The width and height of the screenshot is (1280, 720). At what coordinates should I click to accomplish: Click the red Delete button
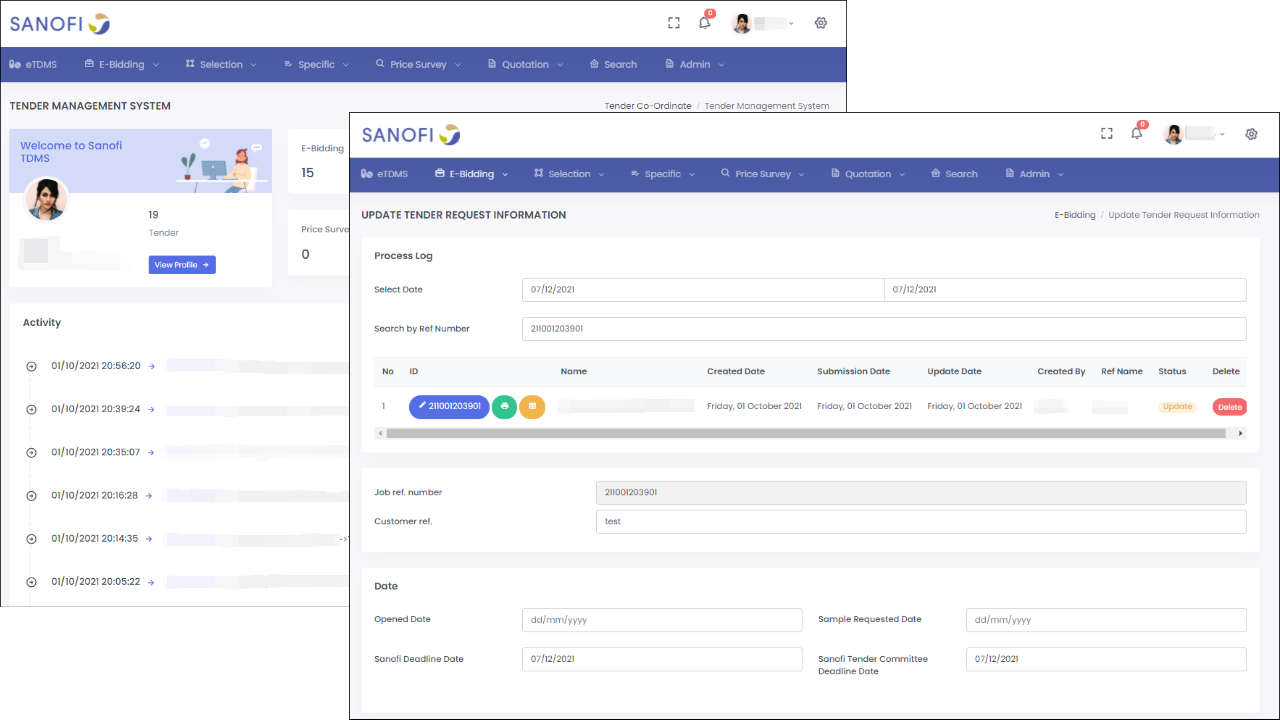[1229, 407]
